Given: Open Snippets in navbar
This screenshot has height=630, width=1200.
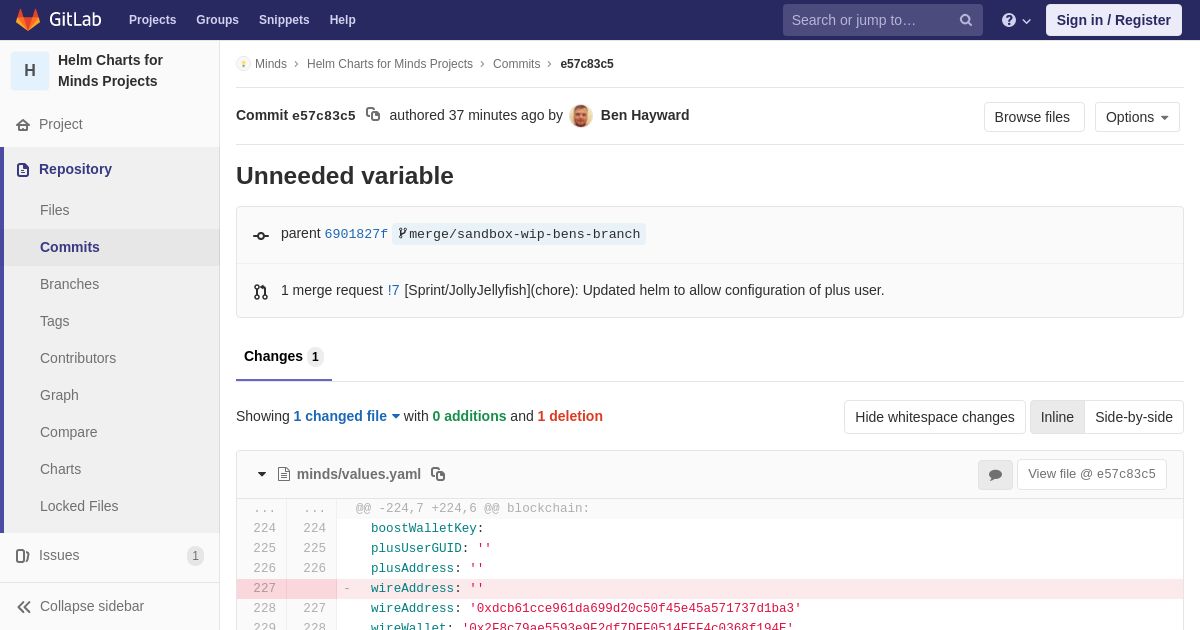Looking at the screenshot, I should tap(284, 20).
